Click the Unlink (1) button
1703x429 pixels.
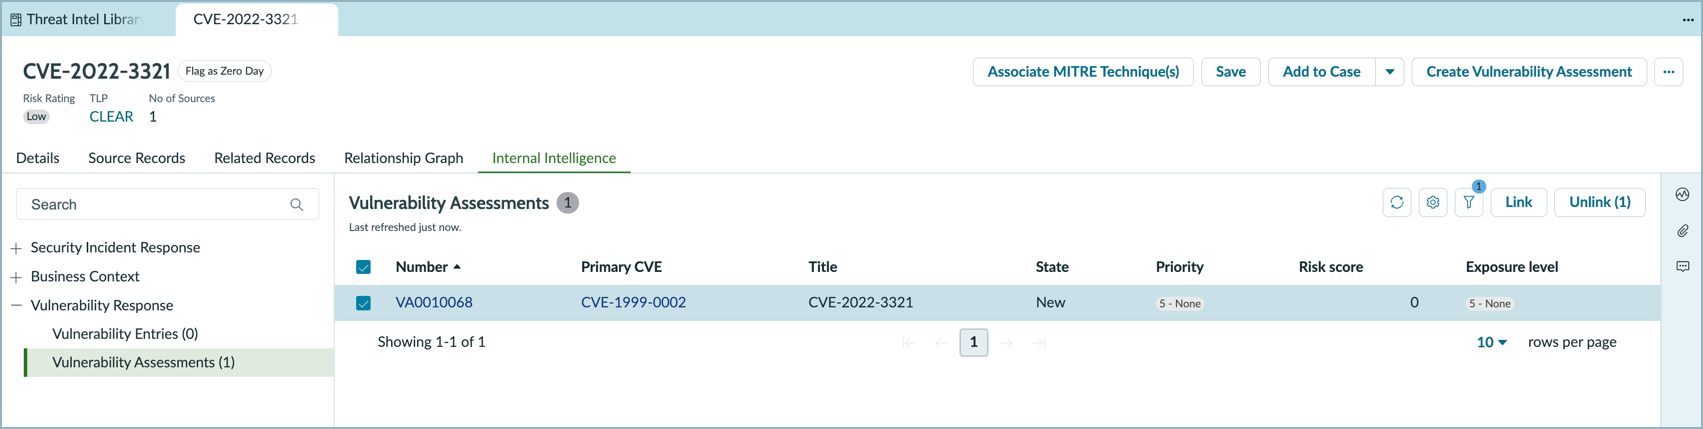1600,202
